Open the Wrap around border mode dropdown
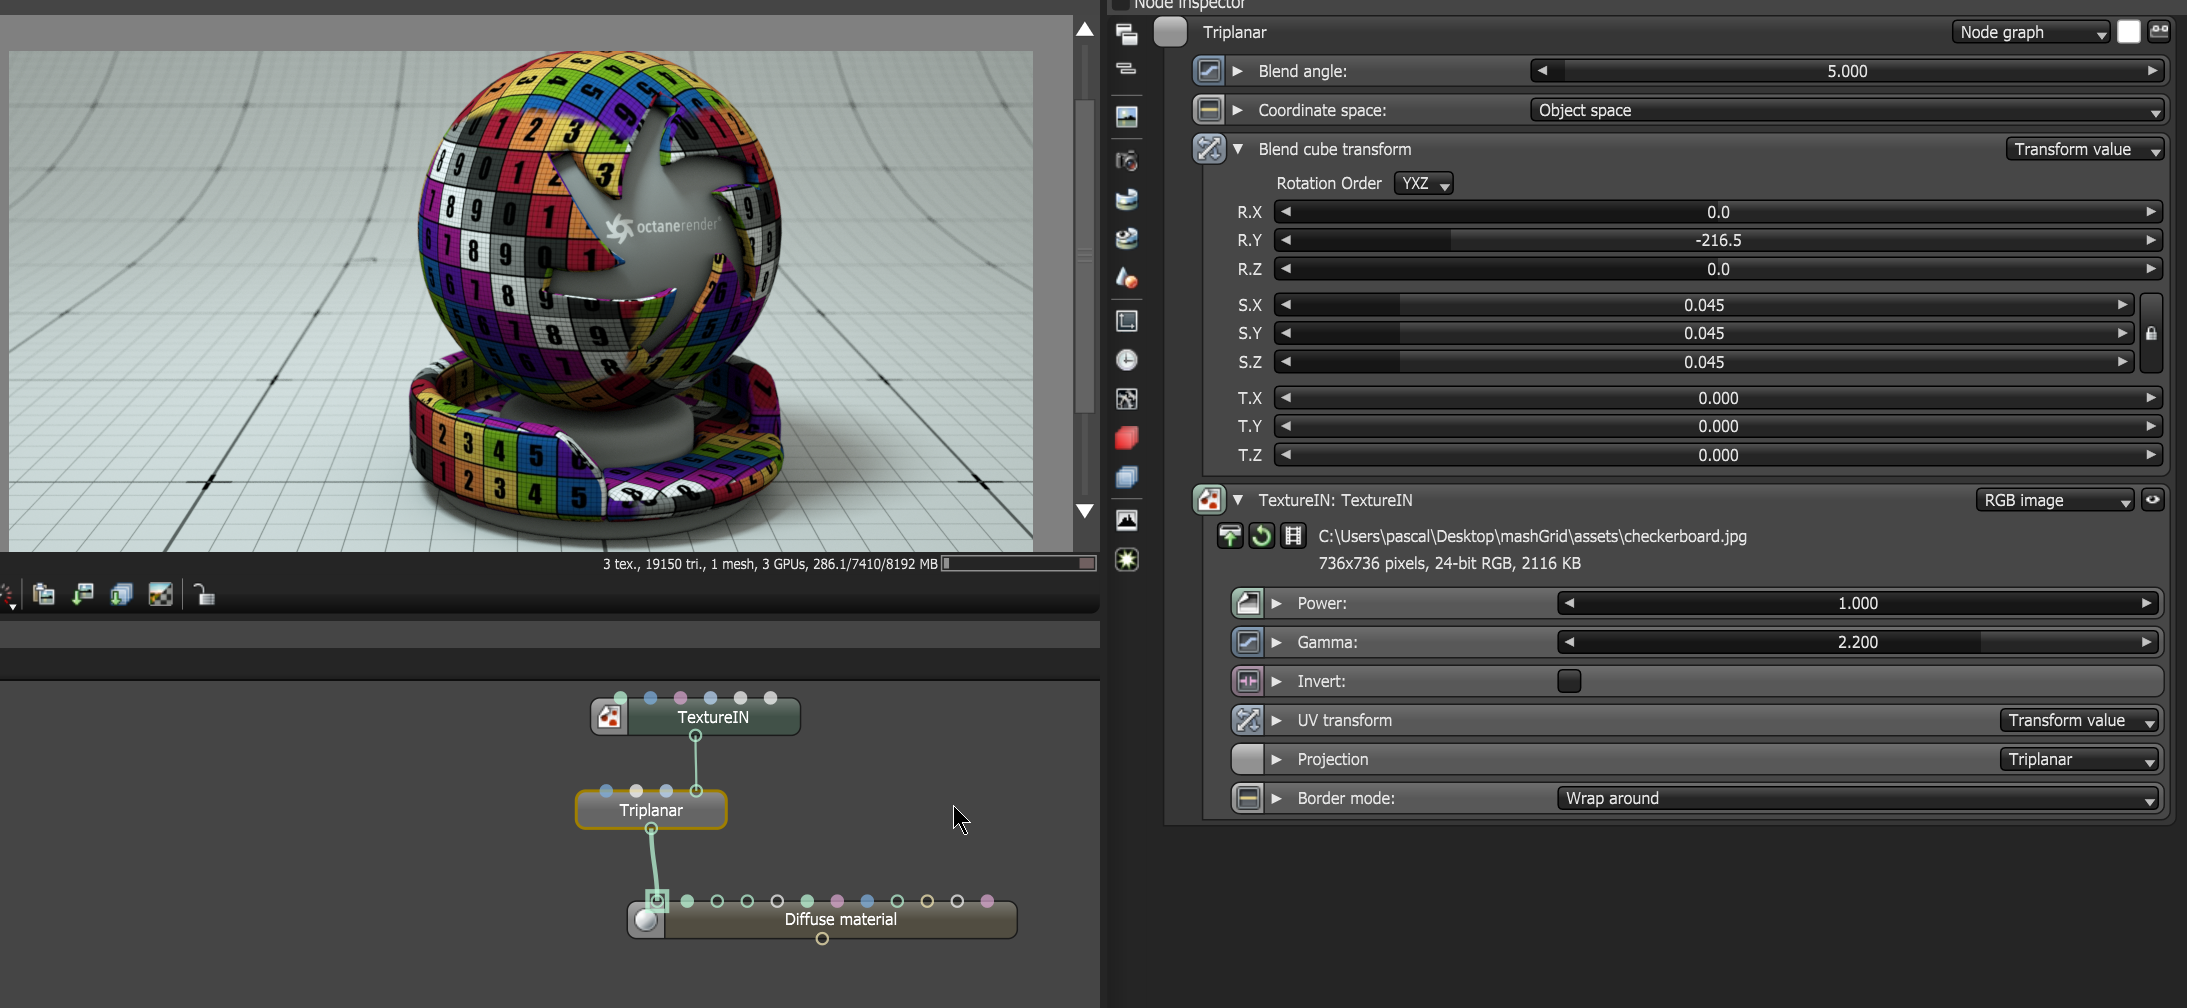The height and width of the screenshot is (1008, 2187). (1858, 798)
